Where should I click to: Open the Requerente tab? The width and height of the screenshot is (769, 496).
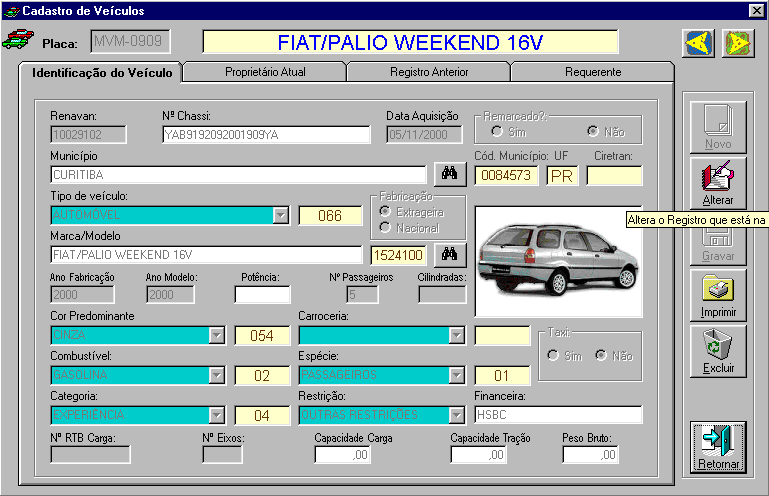593,72
